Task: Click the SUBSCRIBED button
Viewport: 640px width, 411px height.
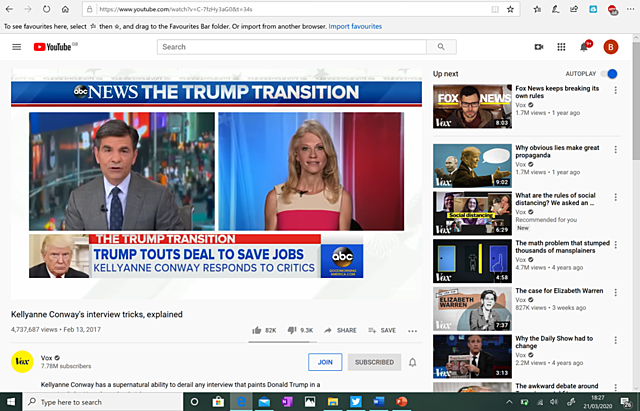Action: pos(374,362)
